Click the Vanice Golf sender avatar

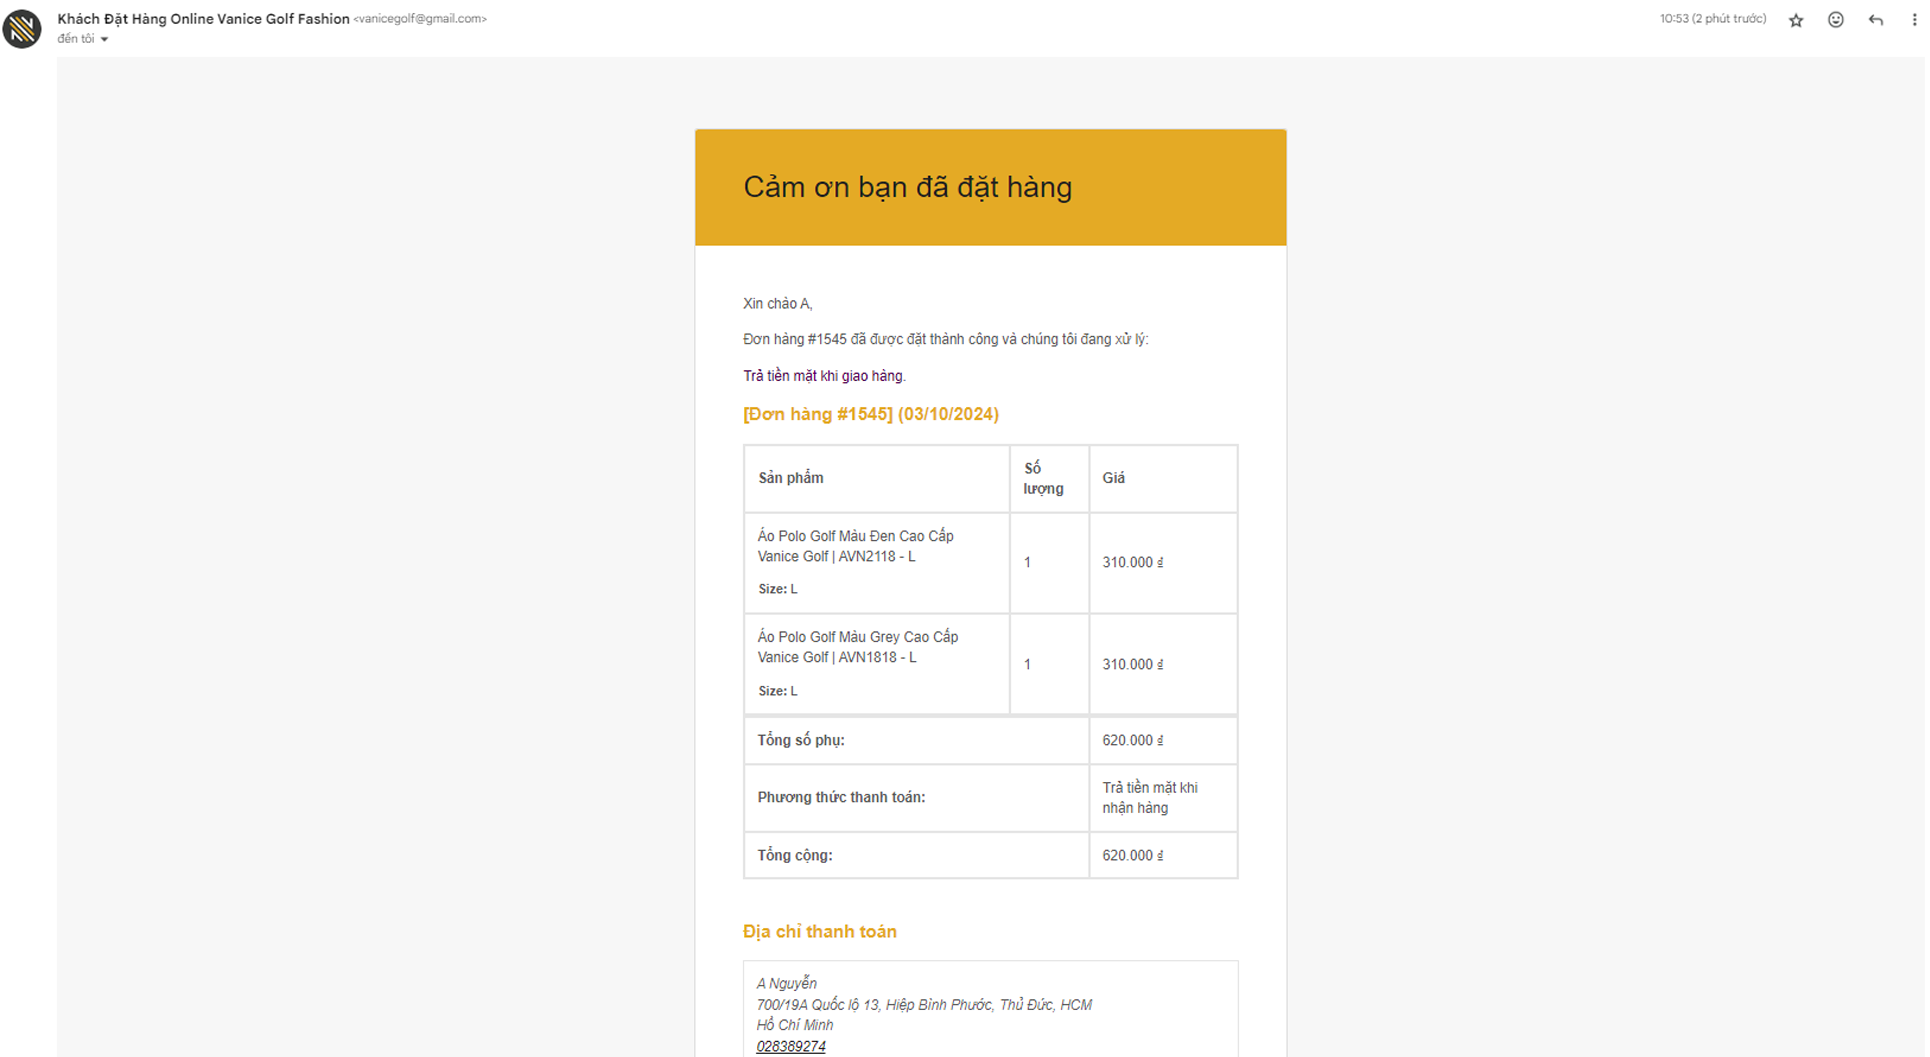click(x=22, y=28)
